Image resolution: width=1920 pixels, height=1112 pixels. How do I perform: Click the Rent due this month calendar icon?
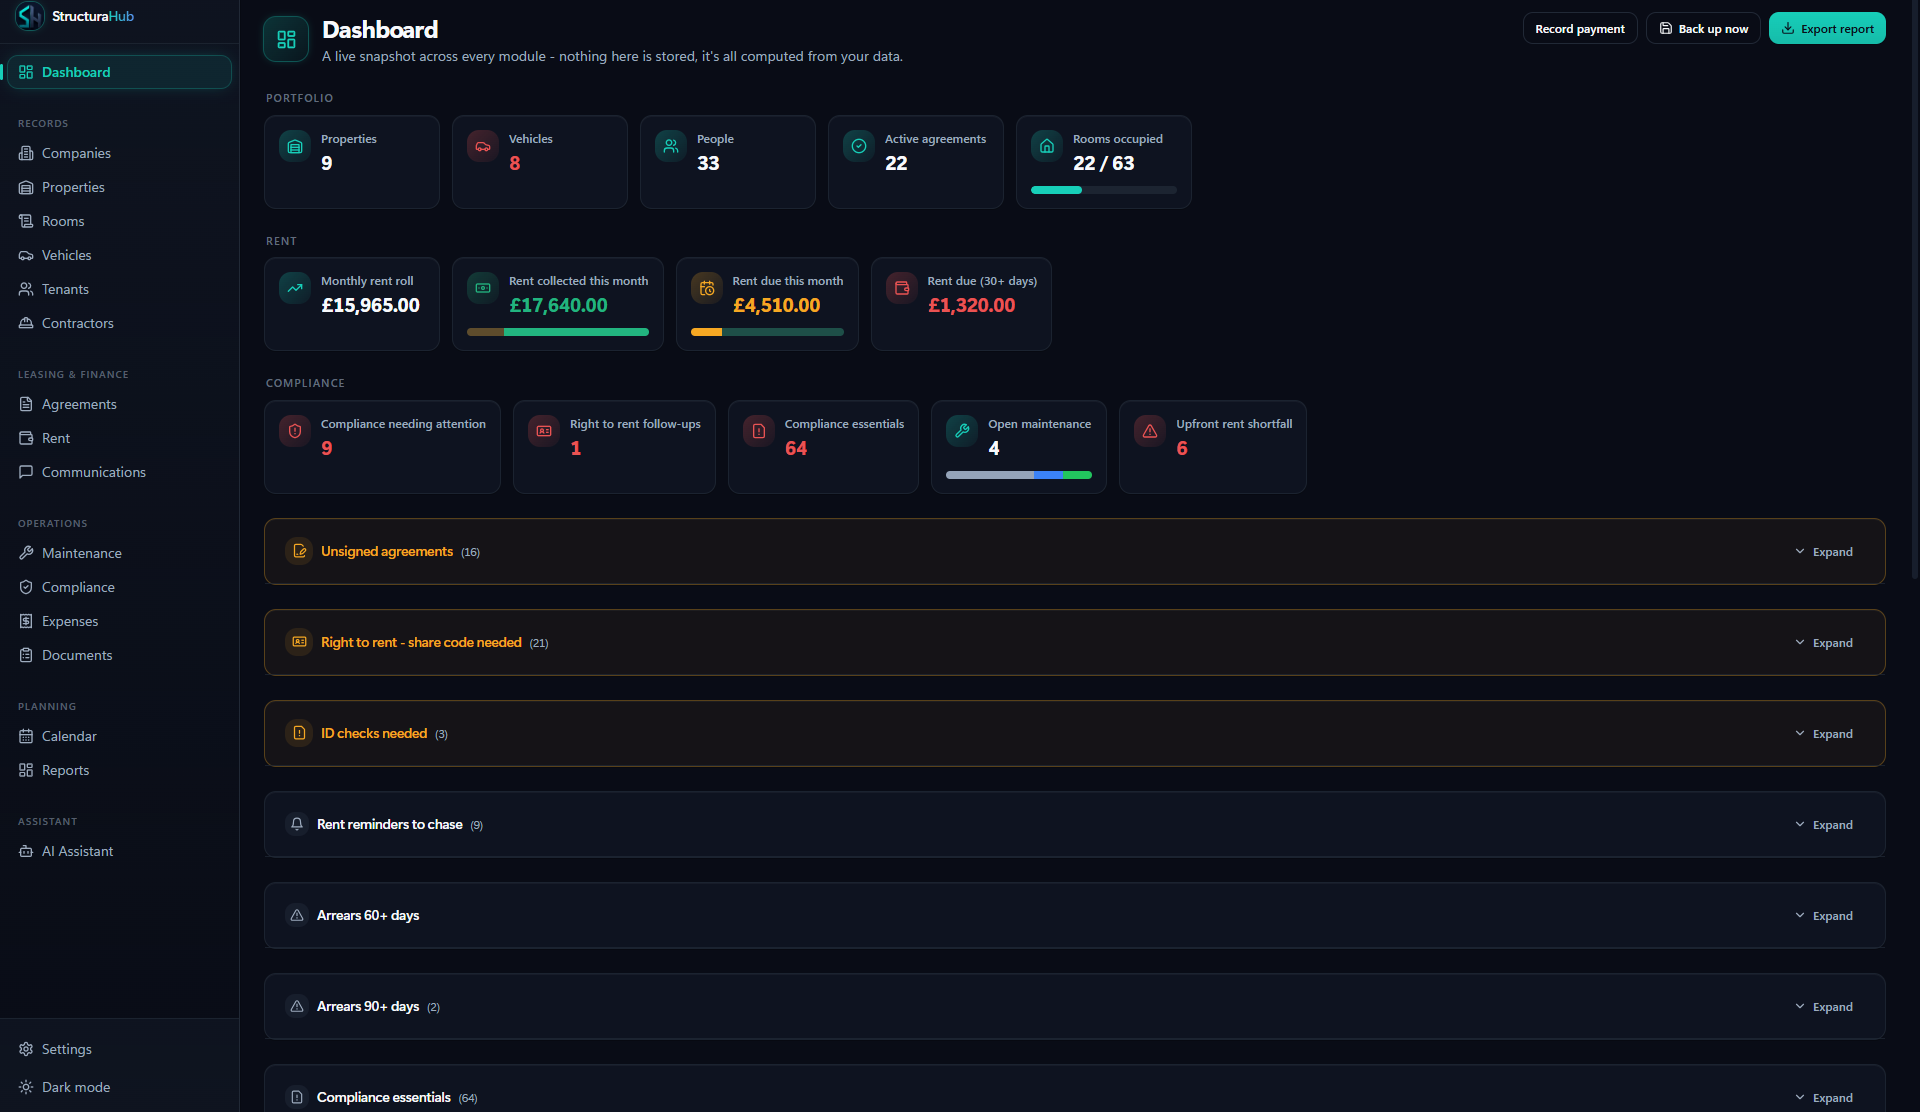(x=707, y=289)
